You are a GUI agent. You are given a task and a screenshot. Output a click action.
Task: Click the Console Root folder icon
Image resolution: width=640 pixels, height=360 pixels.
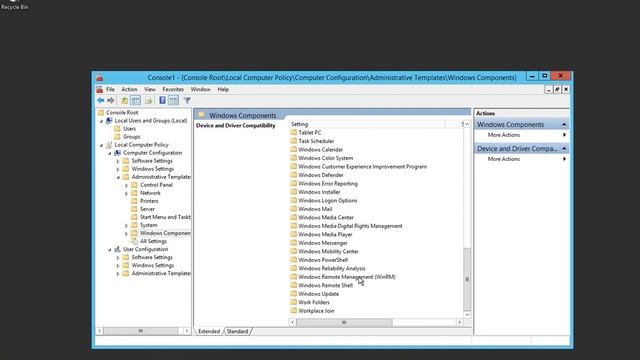coord(101,112)
